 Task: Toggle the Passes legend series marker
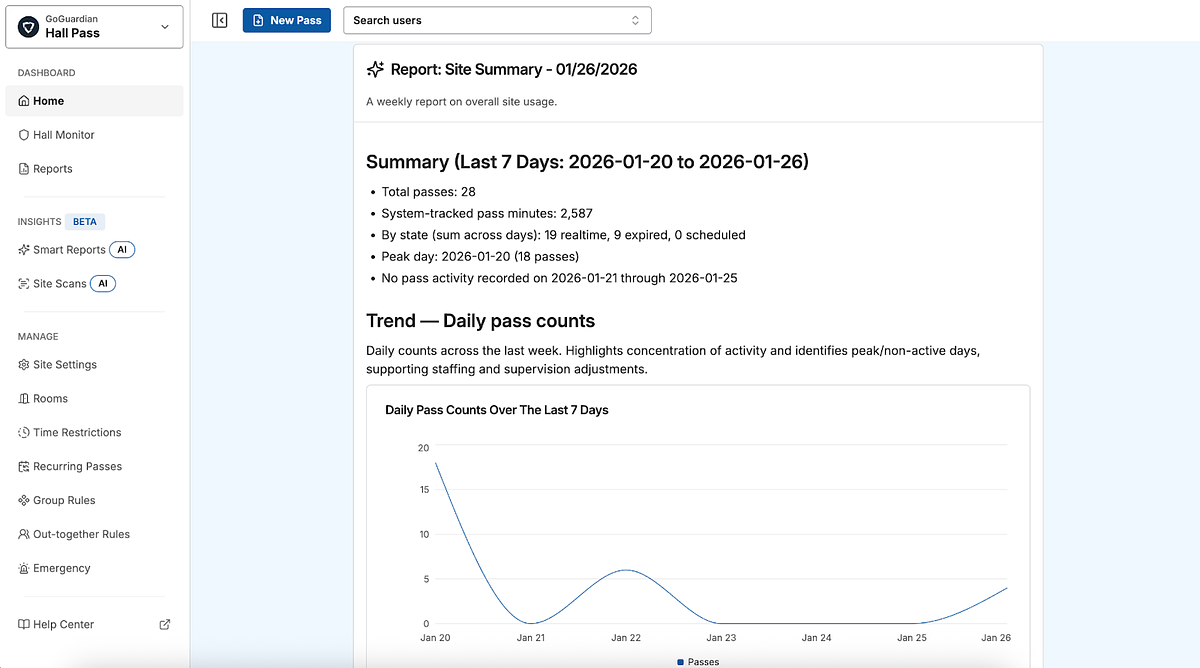click(x=681, y=662)
